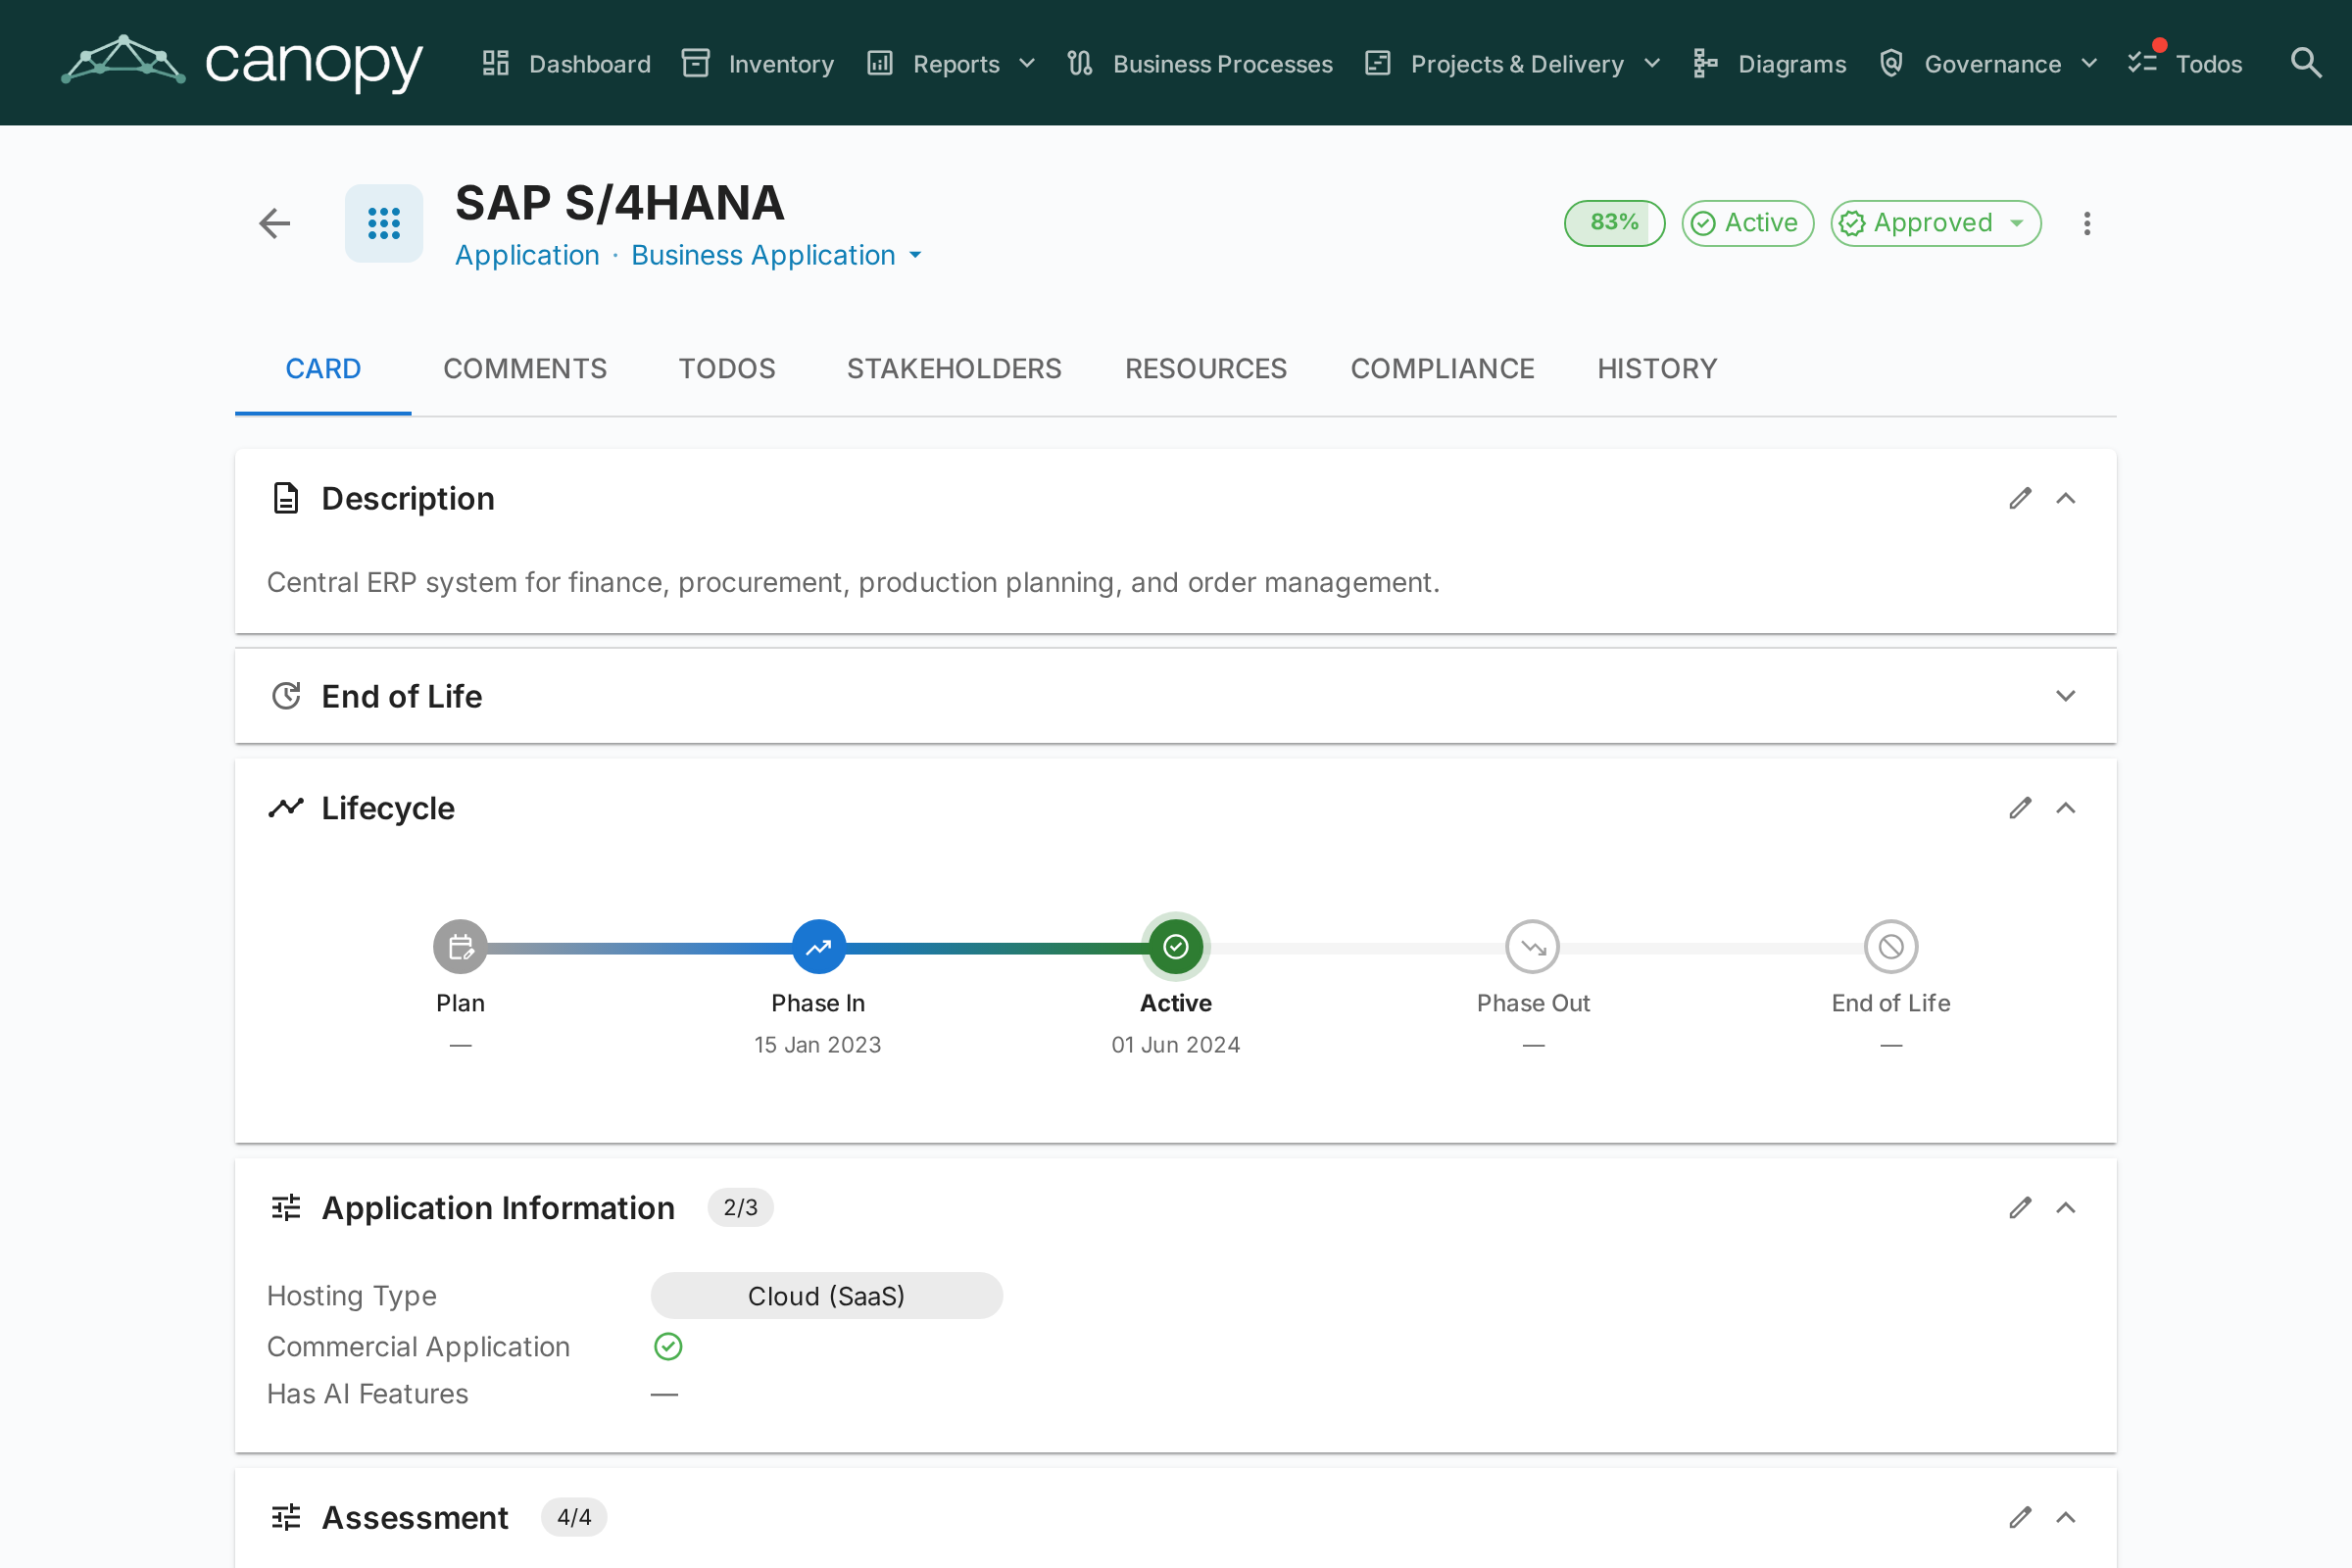Collapse the Lifecycle section
The width and height of the screenshot is (2352, 1568).
(x=2066, y=808)
